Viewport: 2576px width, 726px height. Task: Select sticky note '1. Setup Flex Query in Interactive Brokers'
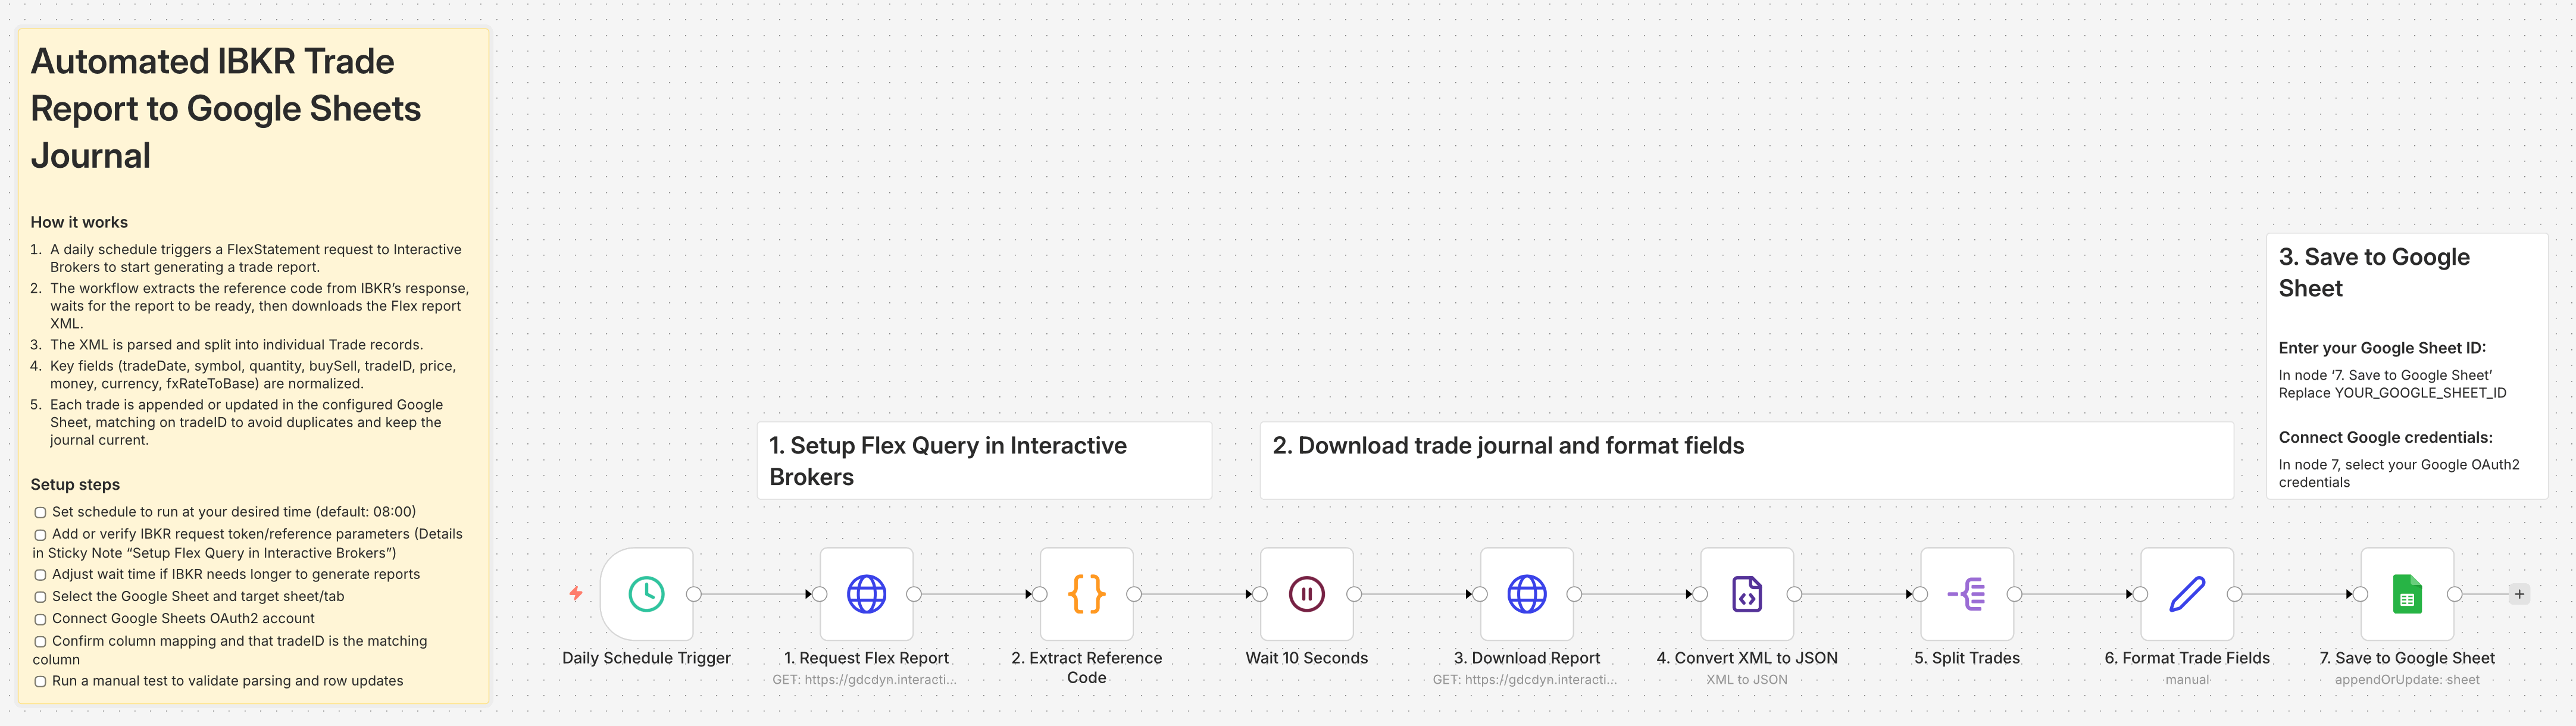tap(983, 460)
